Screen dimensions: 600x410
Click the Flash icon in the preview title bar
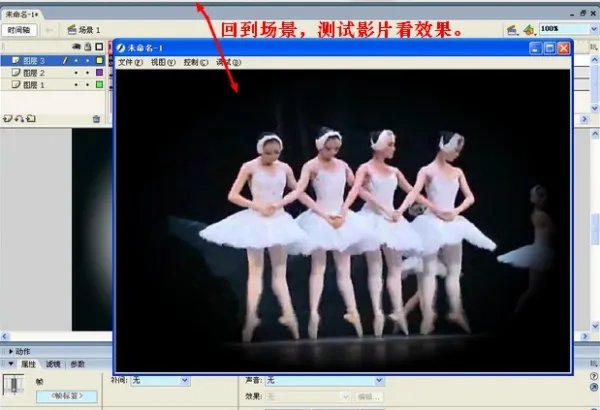point(121,48)
